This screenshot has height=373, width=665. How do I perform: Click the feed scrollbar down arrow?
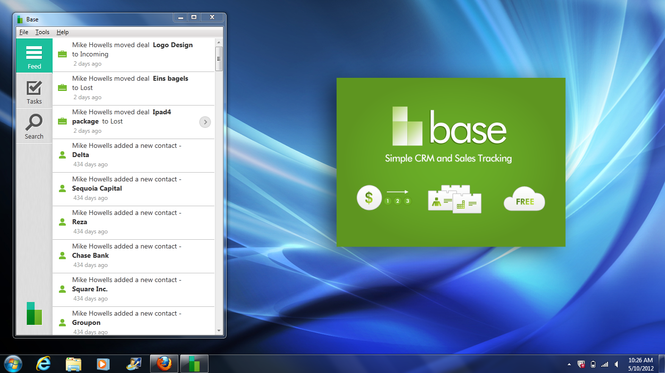tap(219, 331)
